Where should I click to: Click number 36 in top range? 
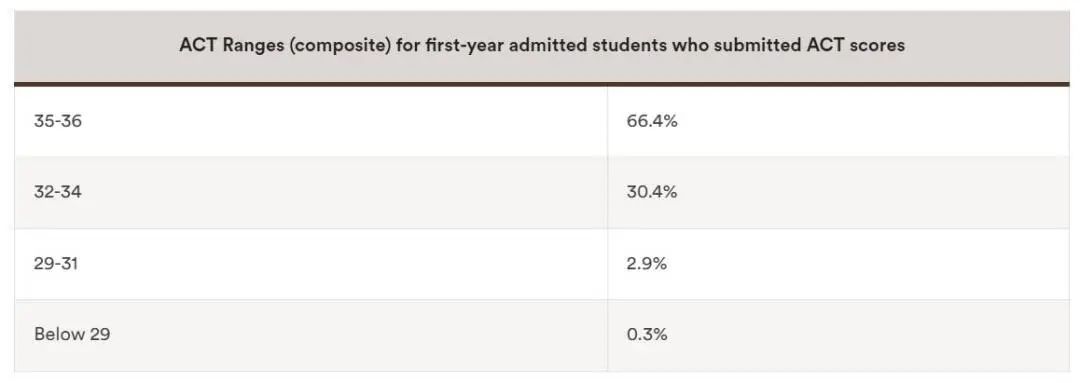pos(72,121)
